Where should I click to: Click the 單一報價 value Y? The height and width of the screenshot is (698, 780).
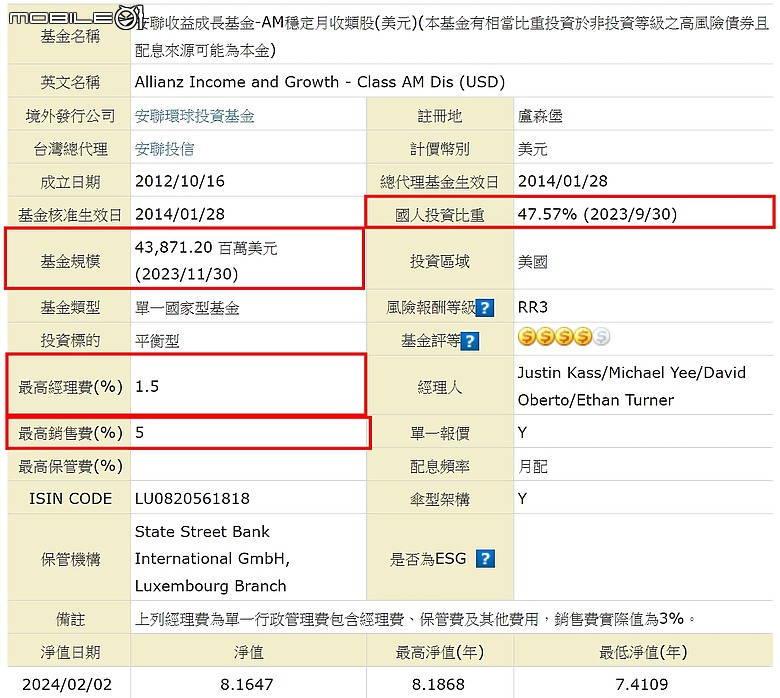point(522,433)
